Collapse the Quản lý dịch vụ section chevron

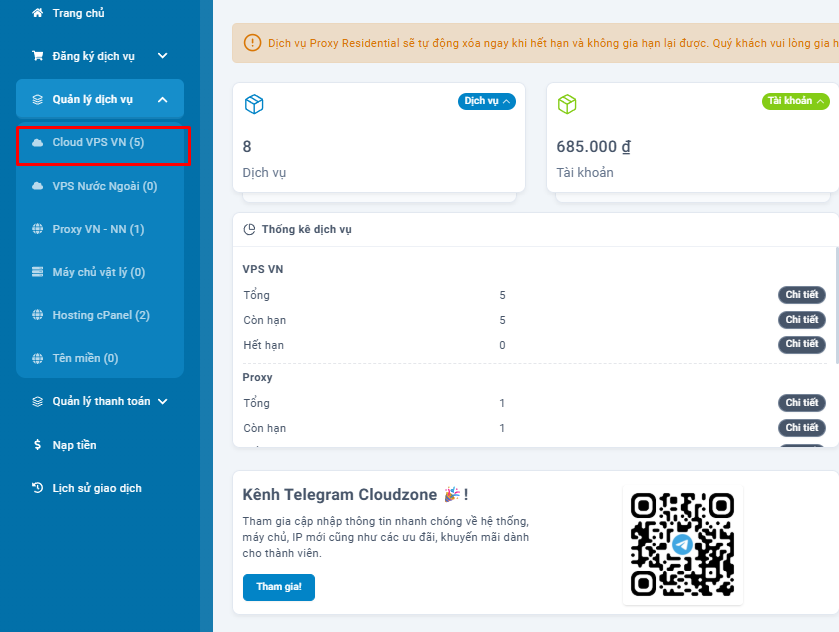[163, 99]
